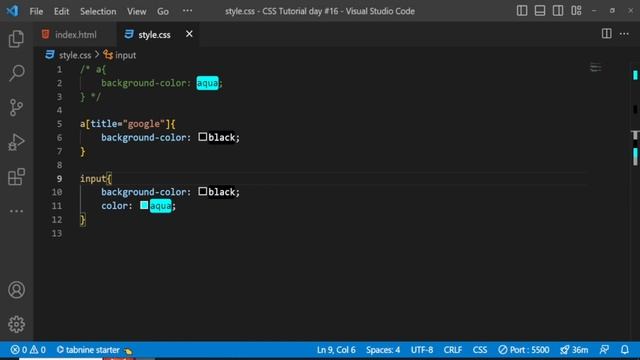Open the Edit menu
640x360 pixels.
click(x=62, y=11)
